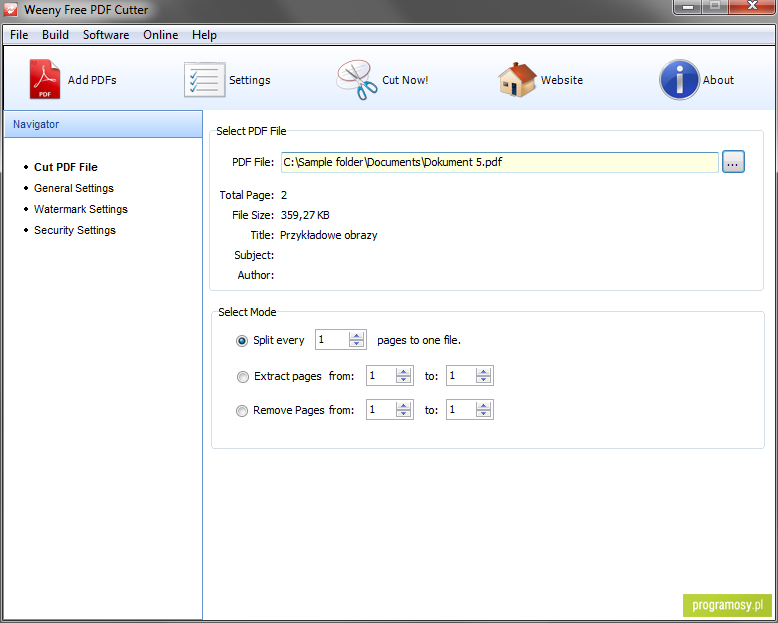
Task: Click the PDF File path field
Action: click(500, 162)
